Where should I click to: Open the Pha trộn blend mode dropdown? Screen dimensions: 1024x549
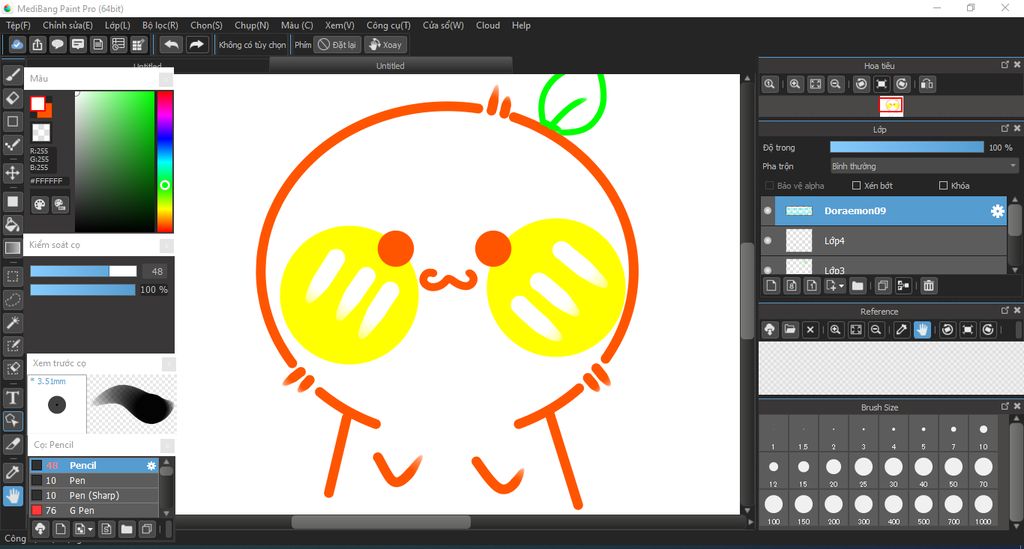pyautogui.click(x=923, y=166)
